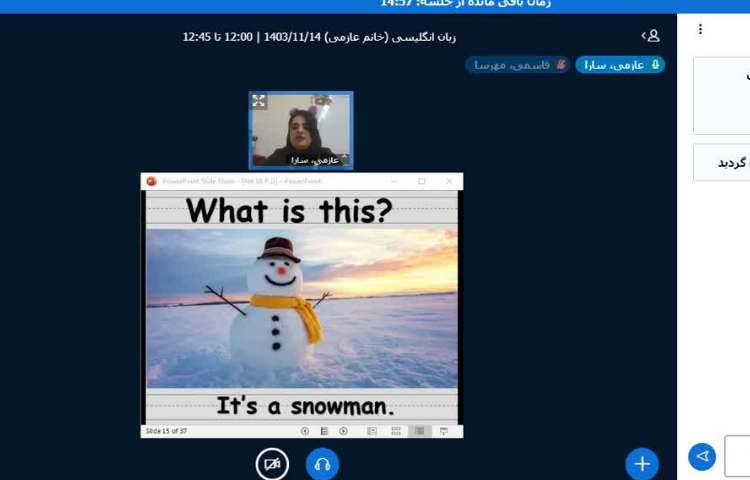
Task: Toggle the user list icon
Action: pos(652,36)
